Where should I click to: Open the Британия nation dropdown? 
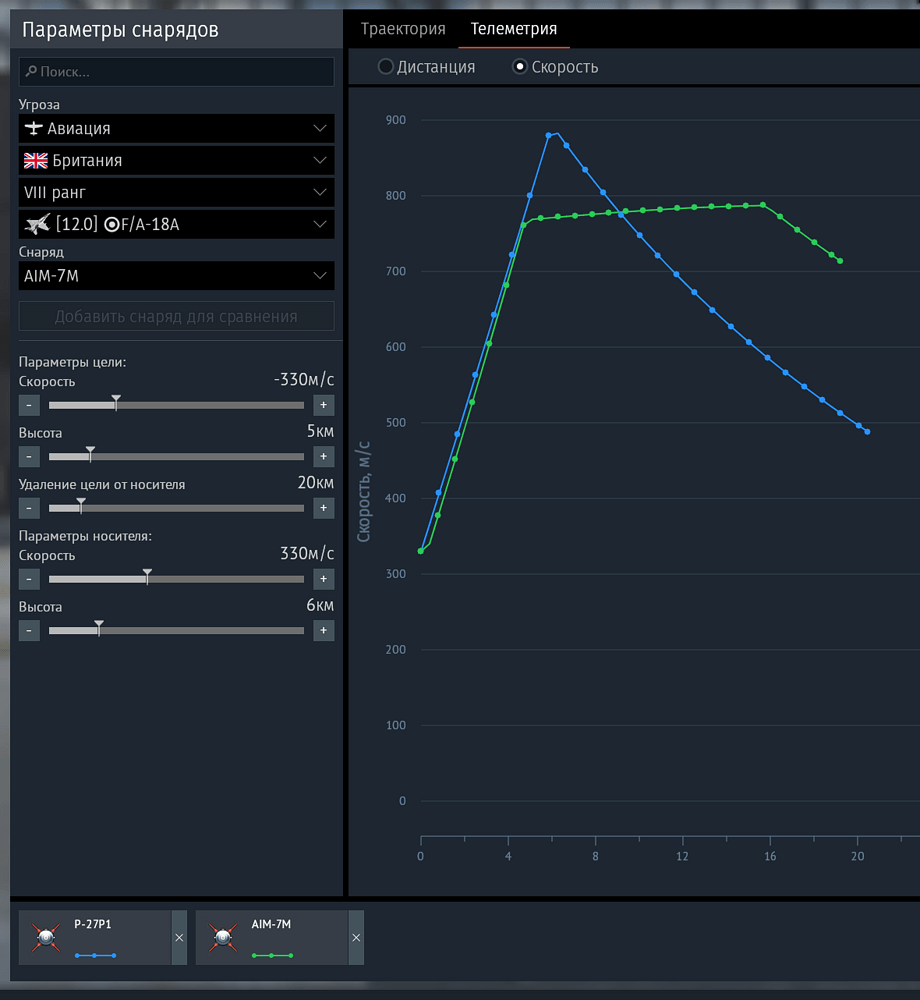point(176,161)
